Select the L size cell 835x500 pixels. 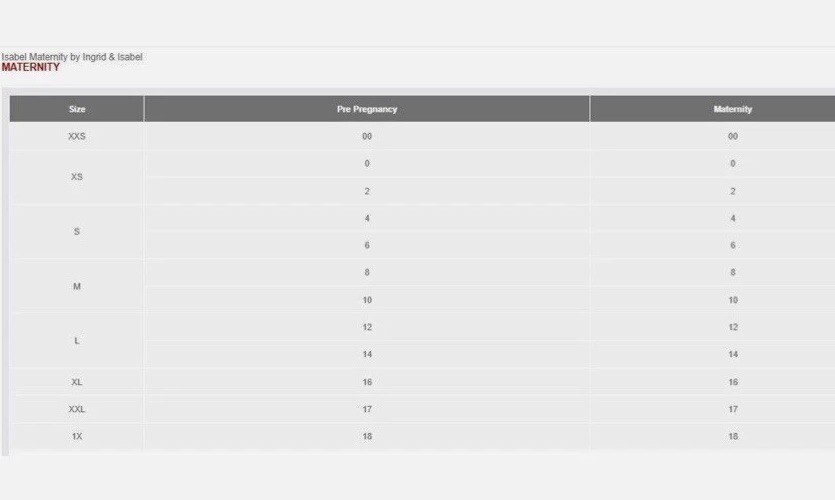click(x=77, y=341)
